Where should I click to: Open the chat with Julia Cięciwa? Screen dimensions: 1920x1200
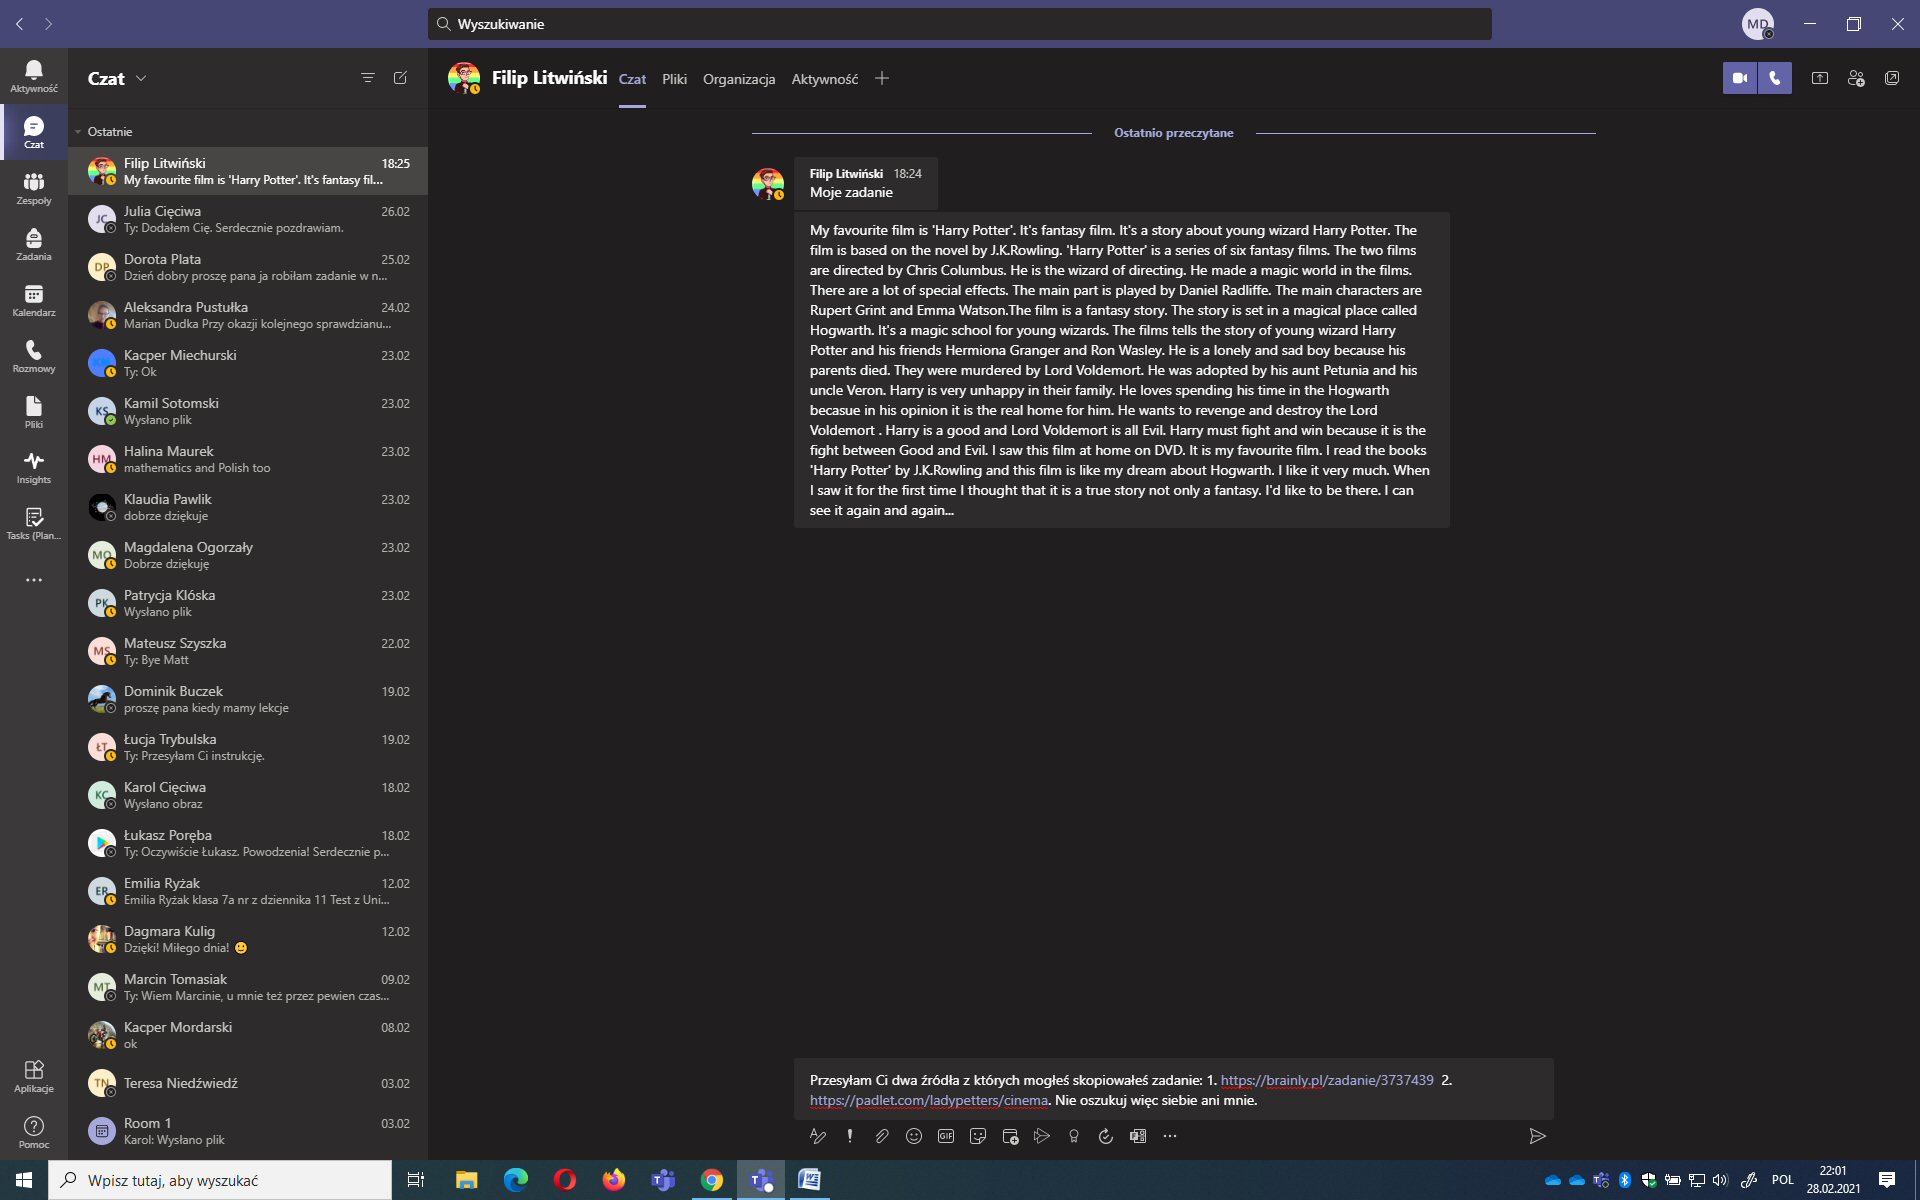248,219
